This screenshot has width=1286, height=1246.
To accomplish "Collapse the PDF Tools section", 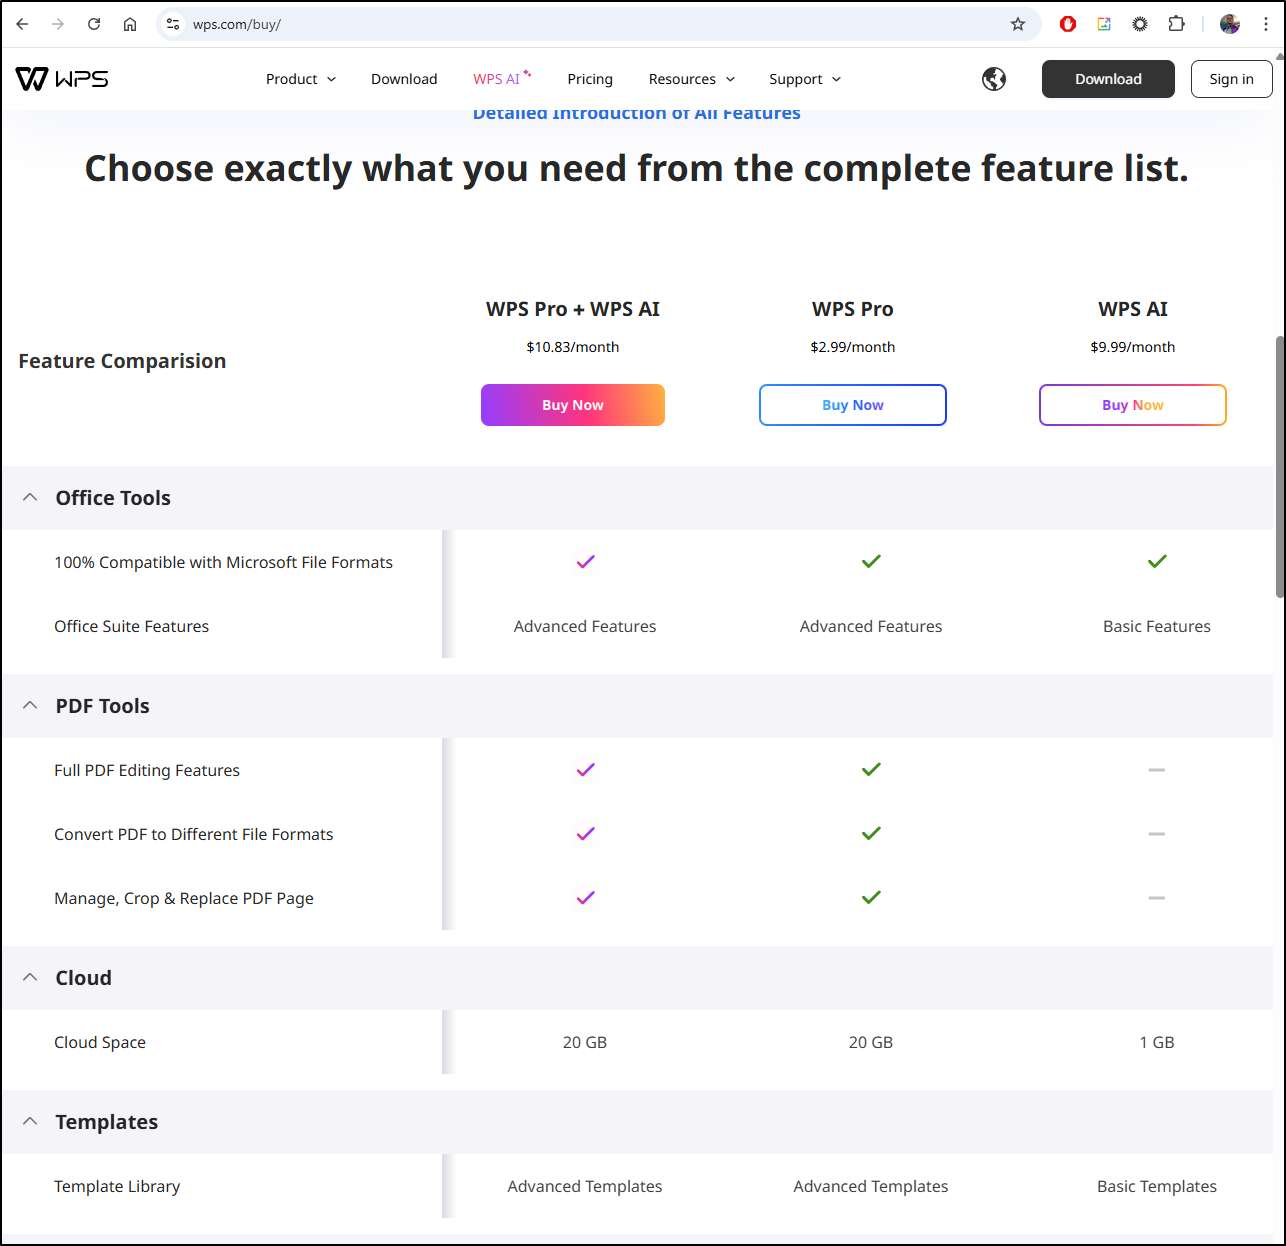I will tap(30, 705).
